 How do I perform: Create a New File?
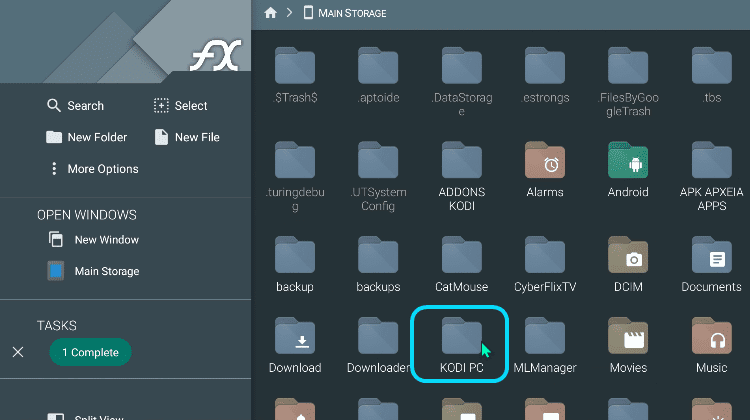(187, 137)
